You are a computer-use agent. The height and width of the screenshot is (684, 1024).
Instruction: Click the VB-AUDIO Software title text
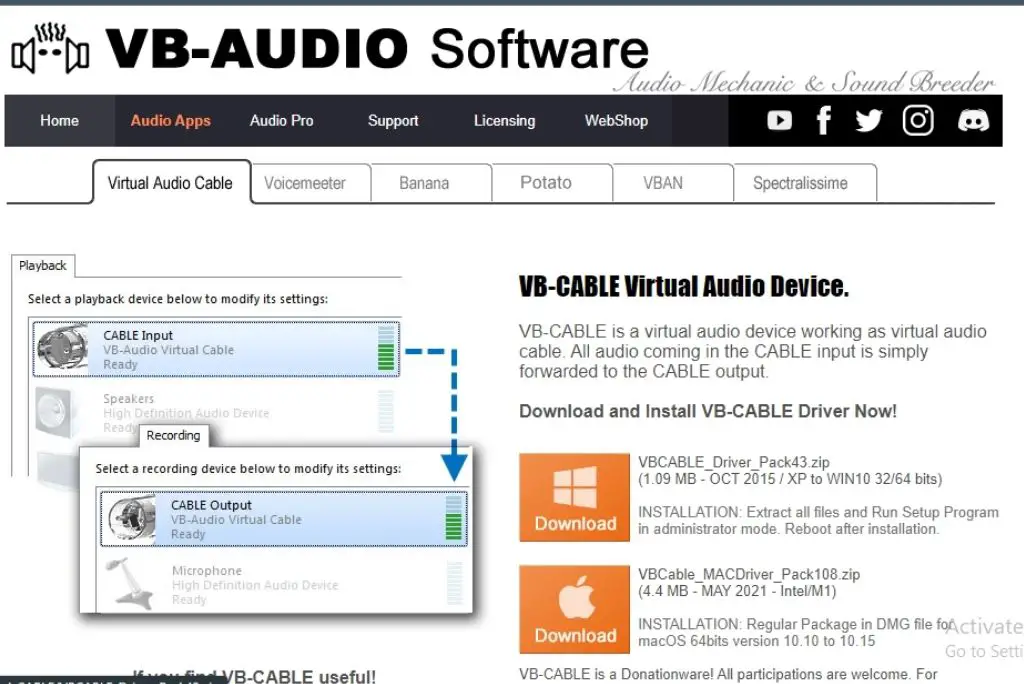click(377, 48)
